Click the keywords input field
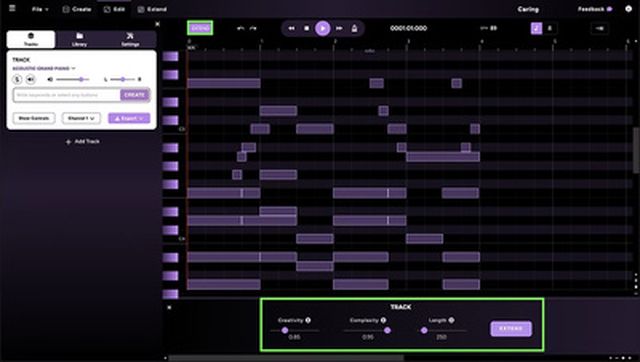 point(67,95)
